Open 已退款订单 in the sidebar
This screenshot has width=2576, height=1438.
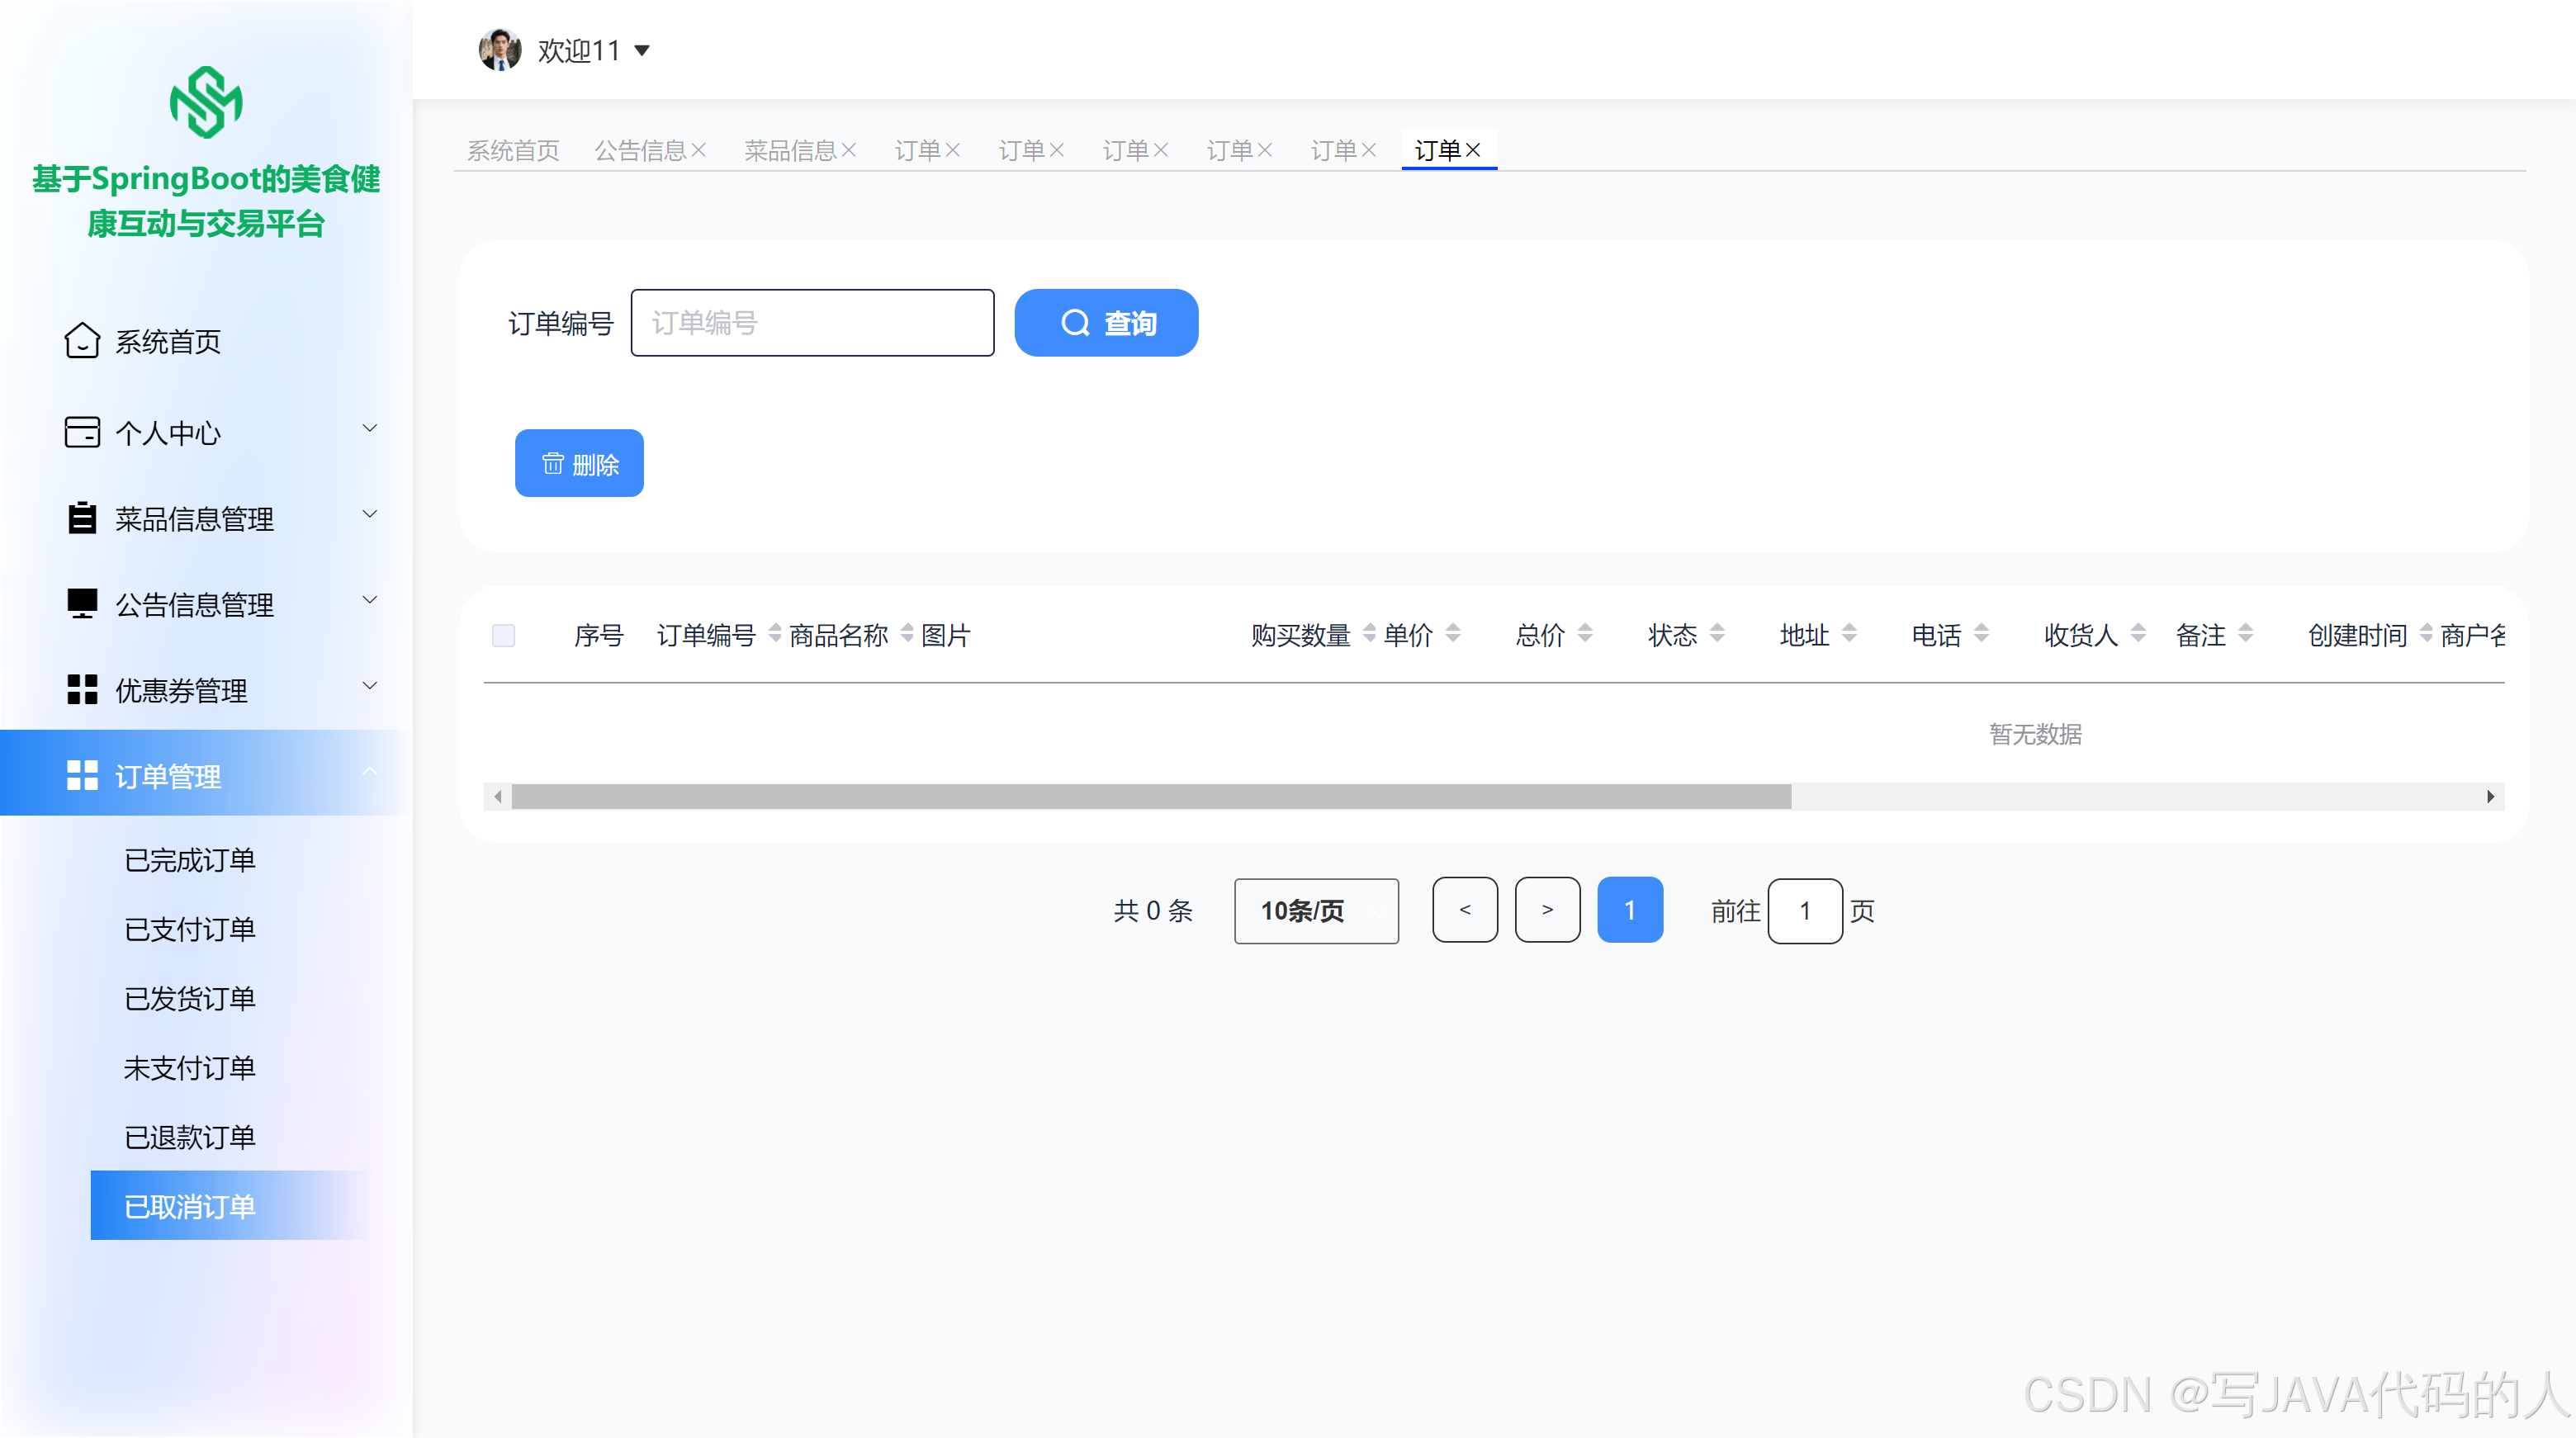point(190,1137)
